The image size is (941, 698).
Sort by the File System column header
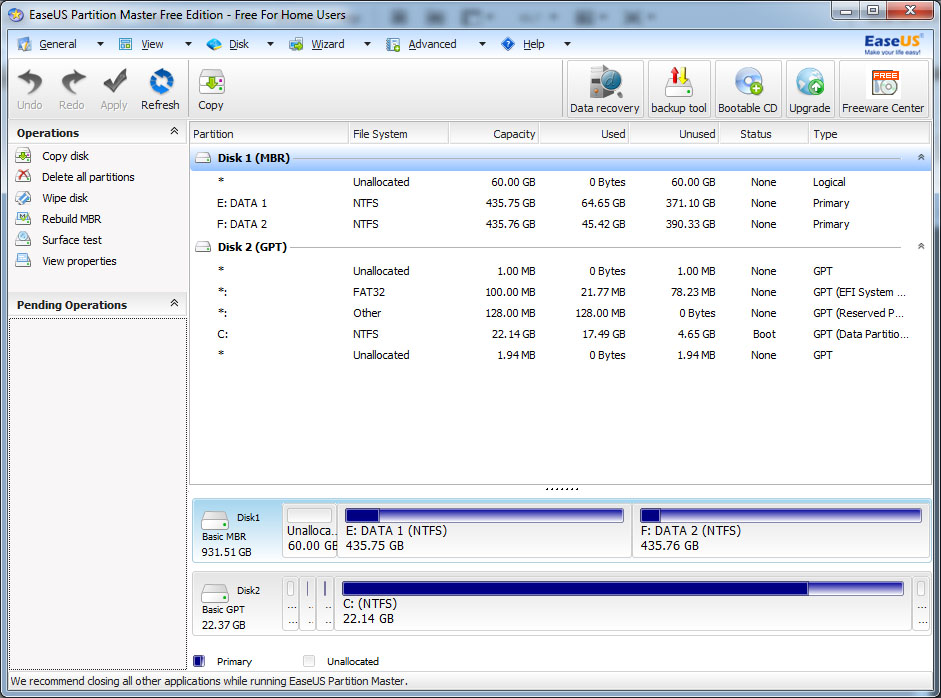pyautogui.click(x=398, y=134)
